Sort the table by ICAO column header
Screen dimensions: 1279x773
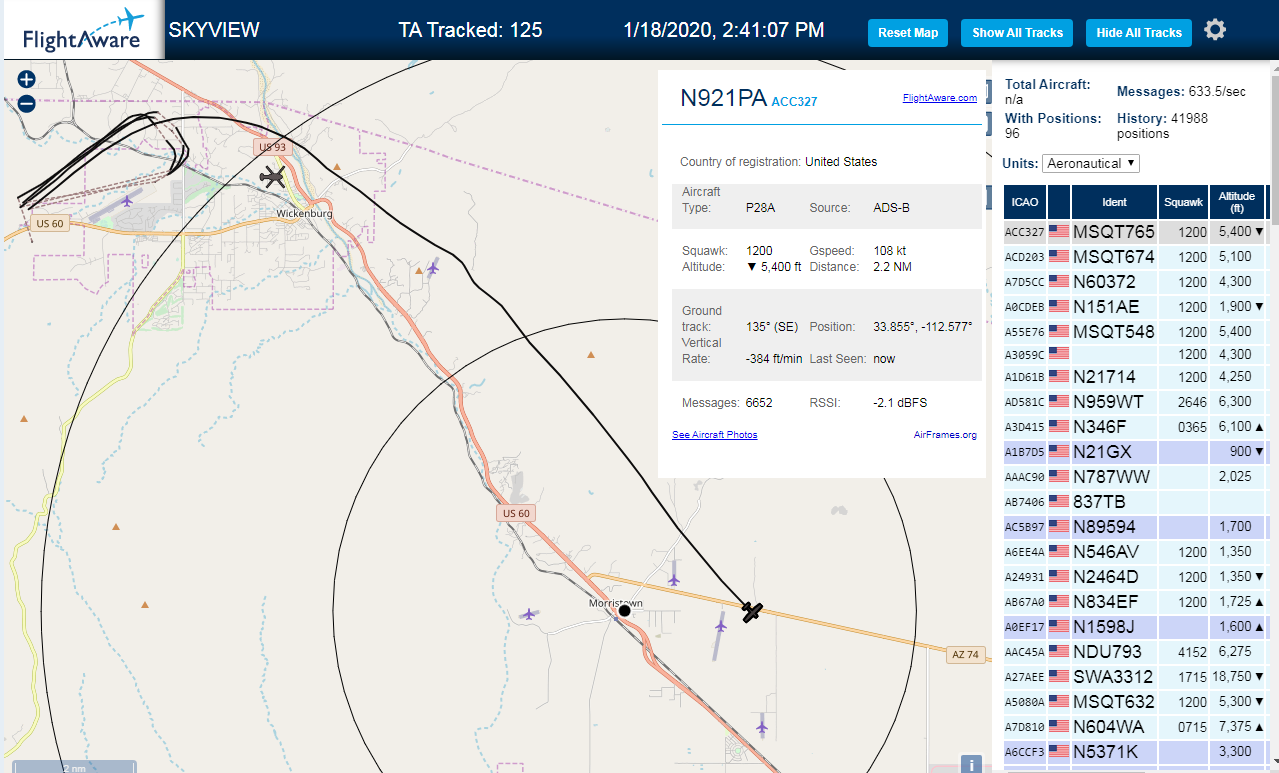1025,202
